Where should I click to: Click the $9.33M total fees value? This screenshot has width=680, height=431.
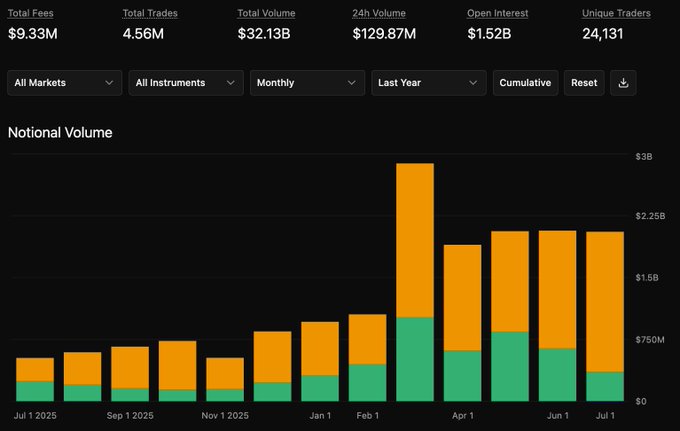tap(33, 34)
